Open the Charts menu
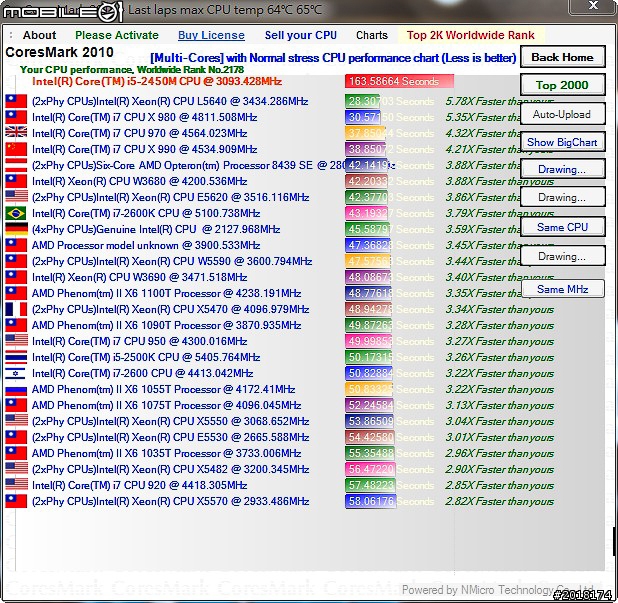 (x=372, y=35)
